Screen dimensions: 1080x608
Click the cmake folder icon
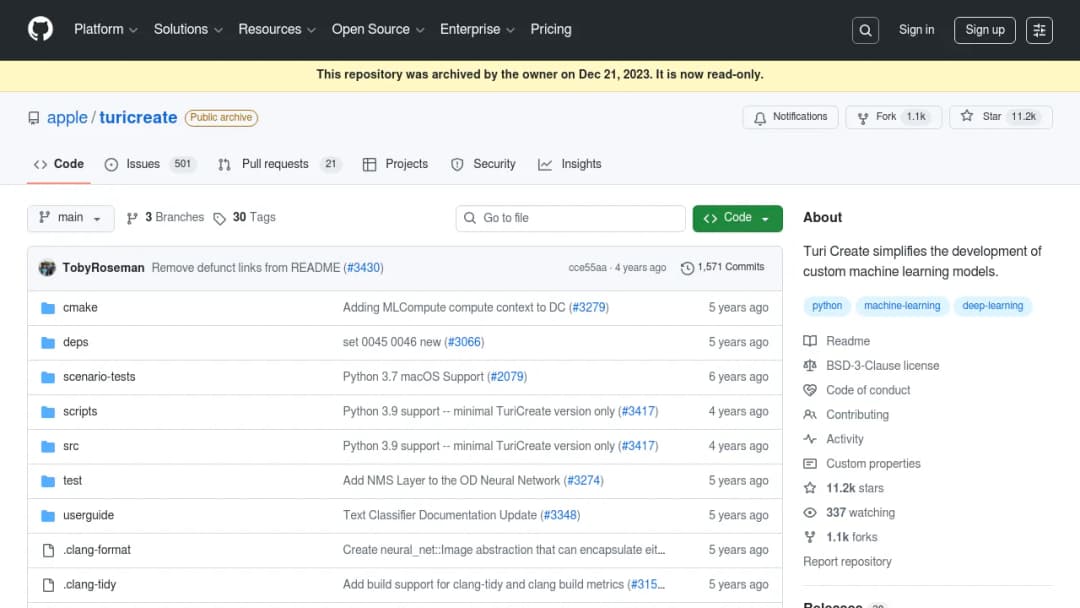(48, 308)
